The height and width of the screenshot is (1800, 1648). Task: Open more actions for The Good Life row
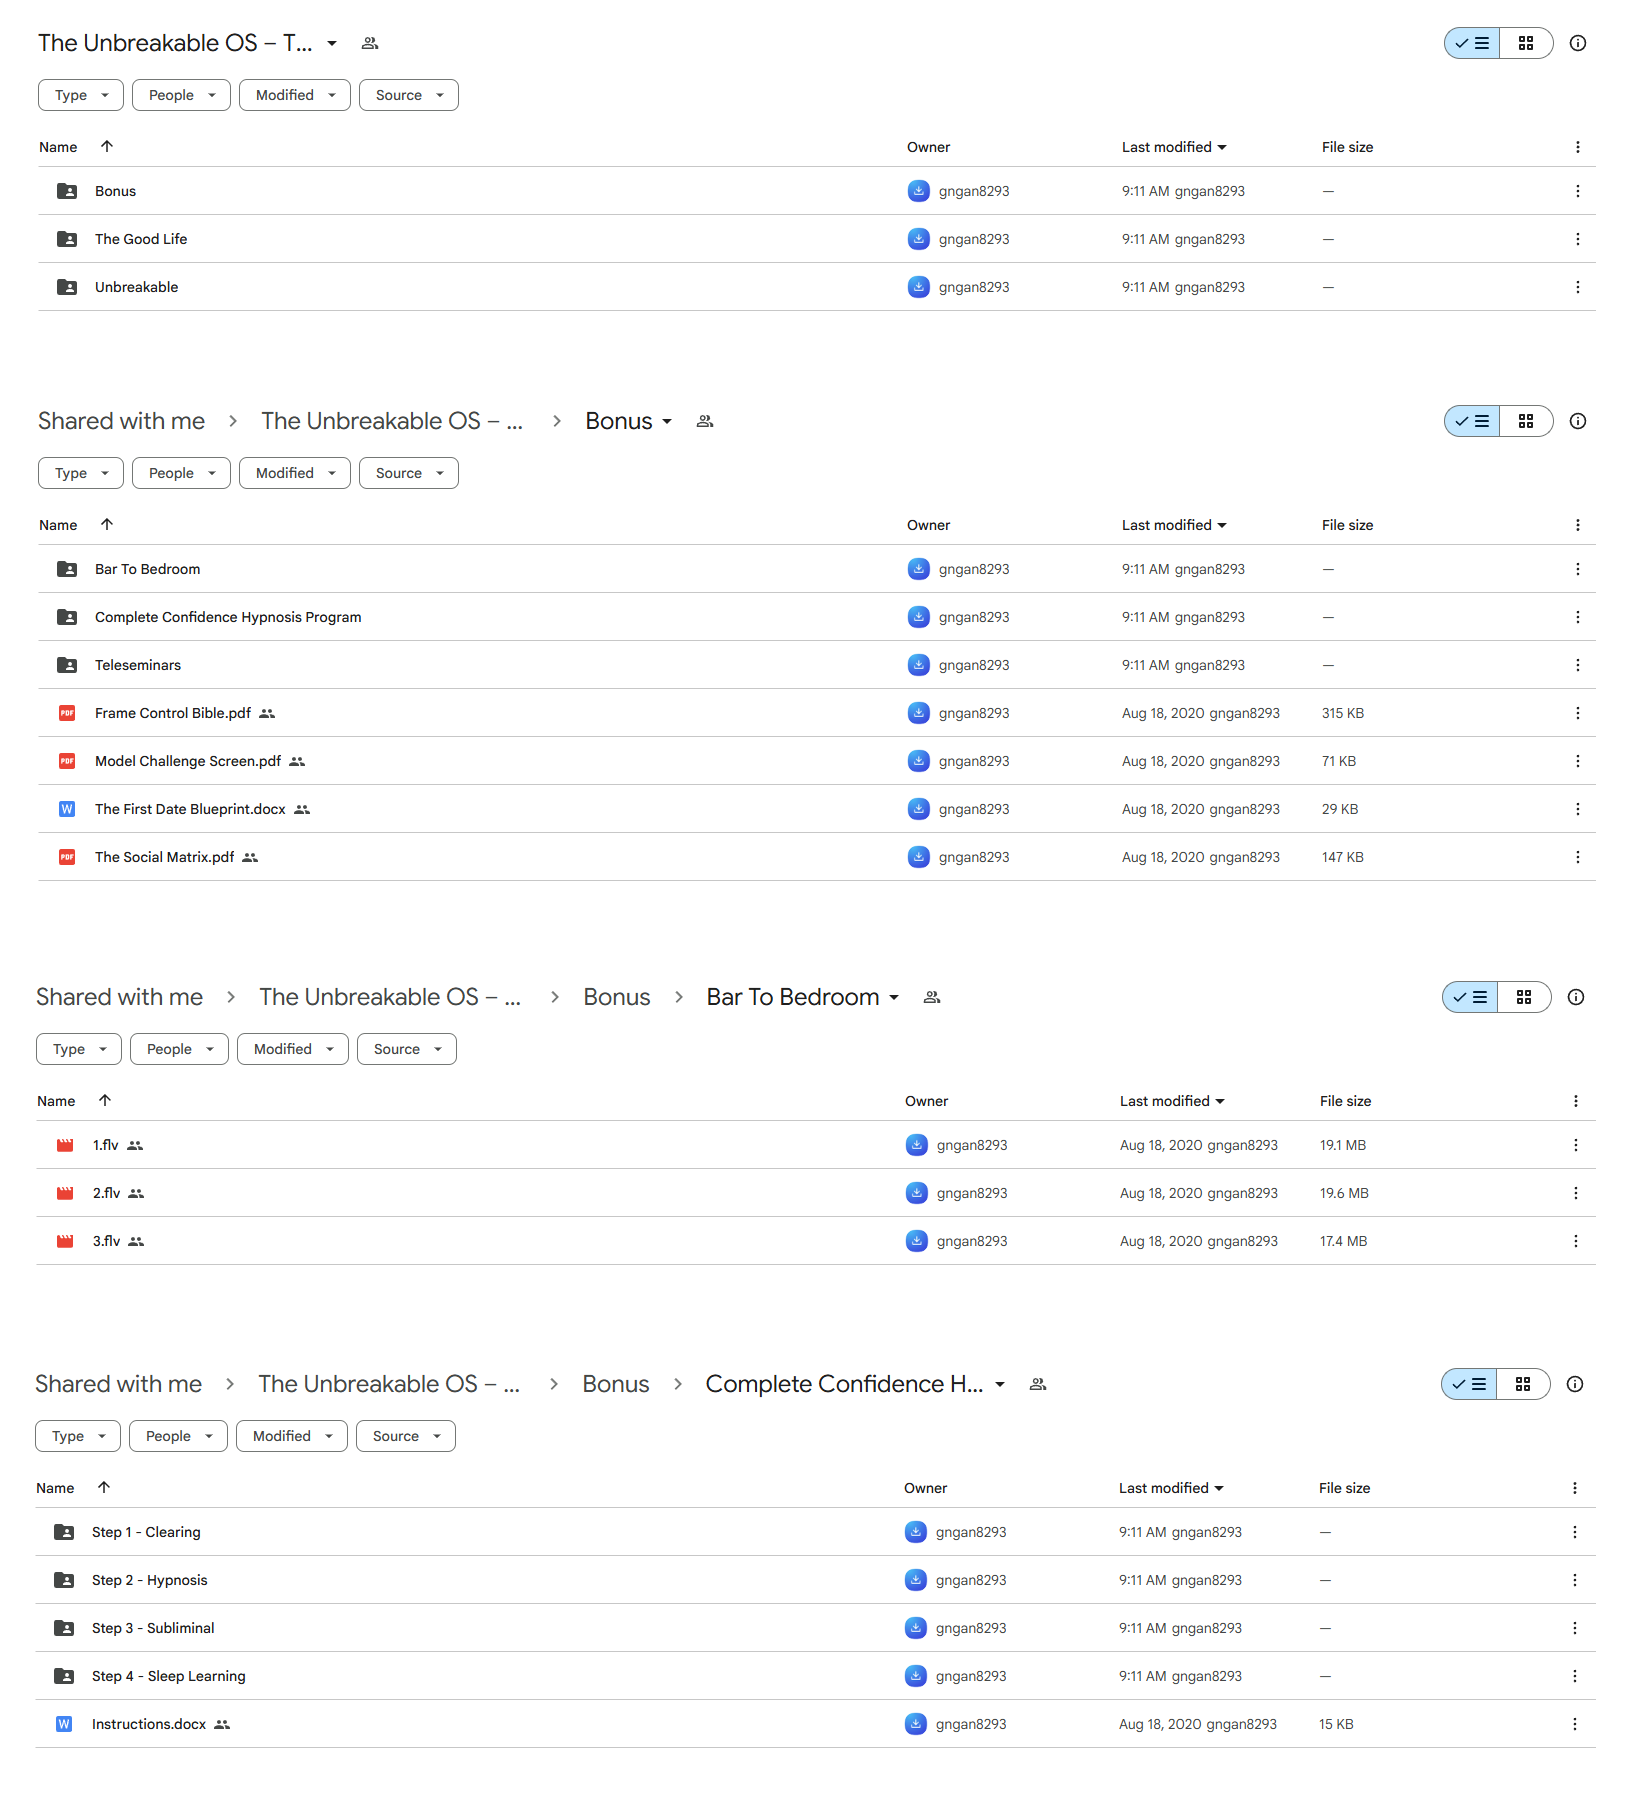click(1578, 239)
